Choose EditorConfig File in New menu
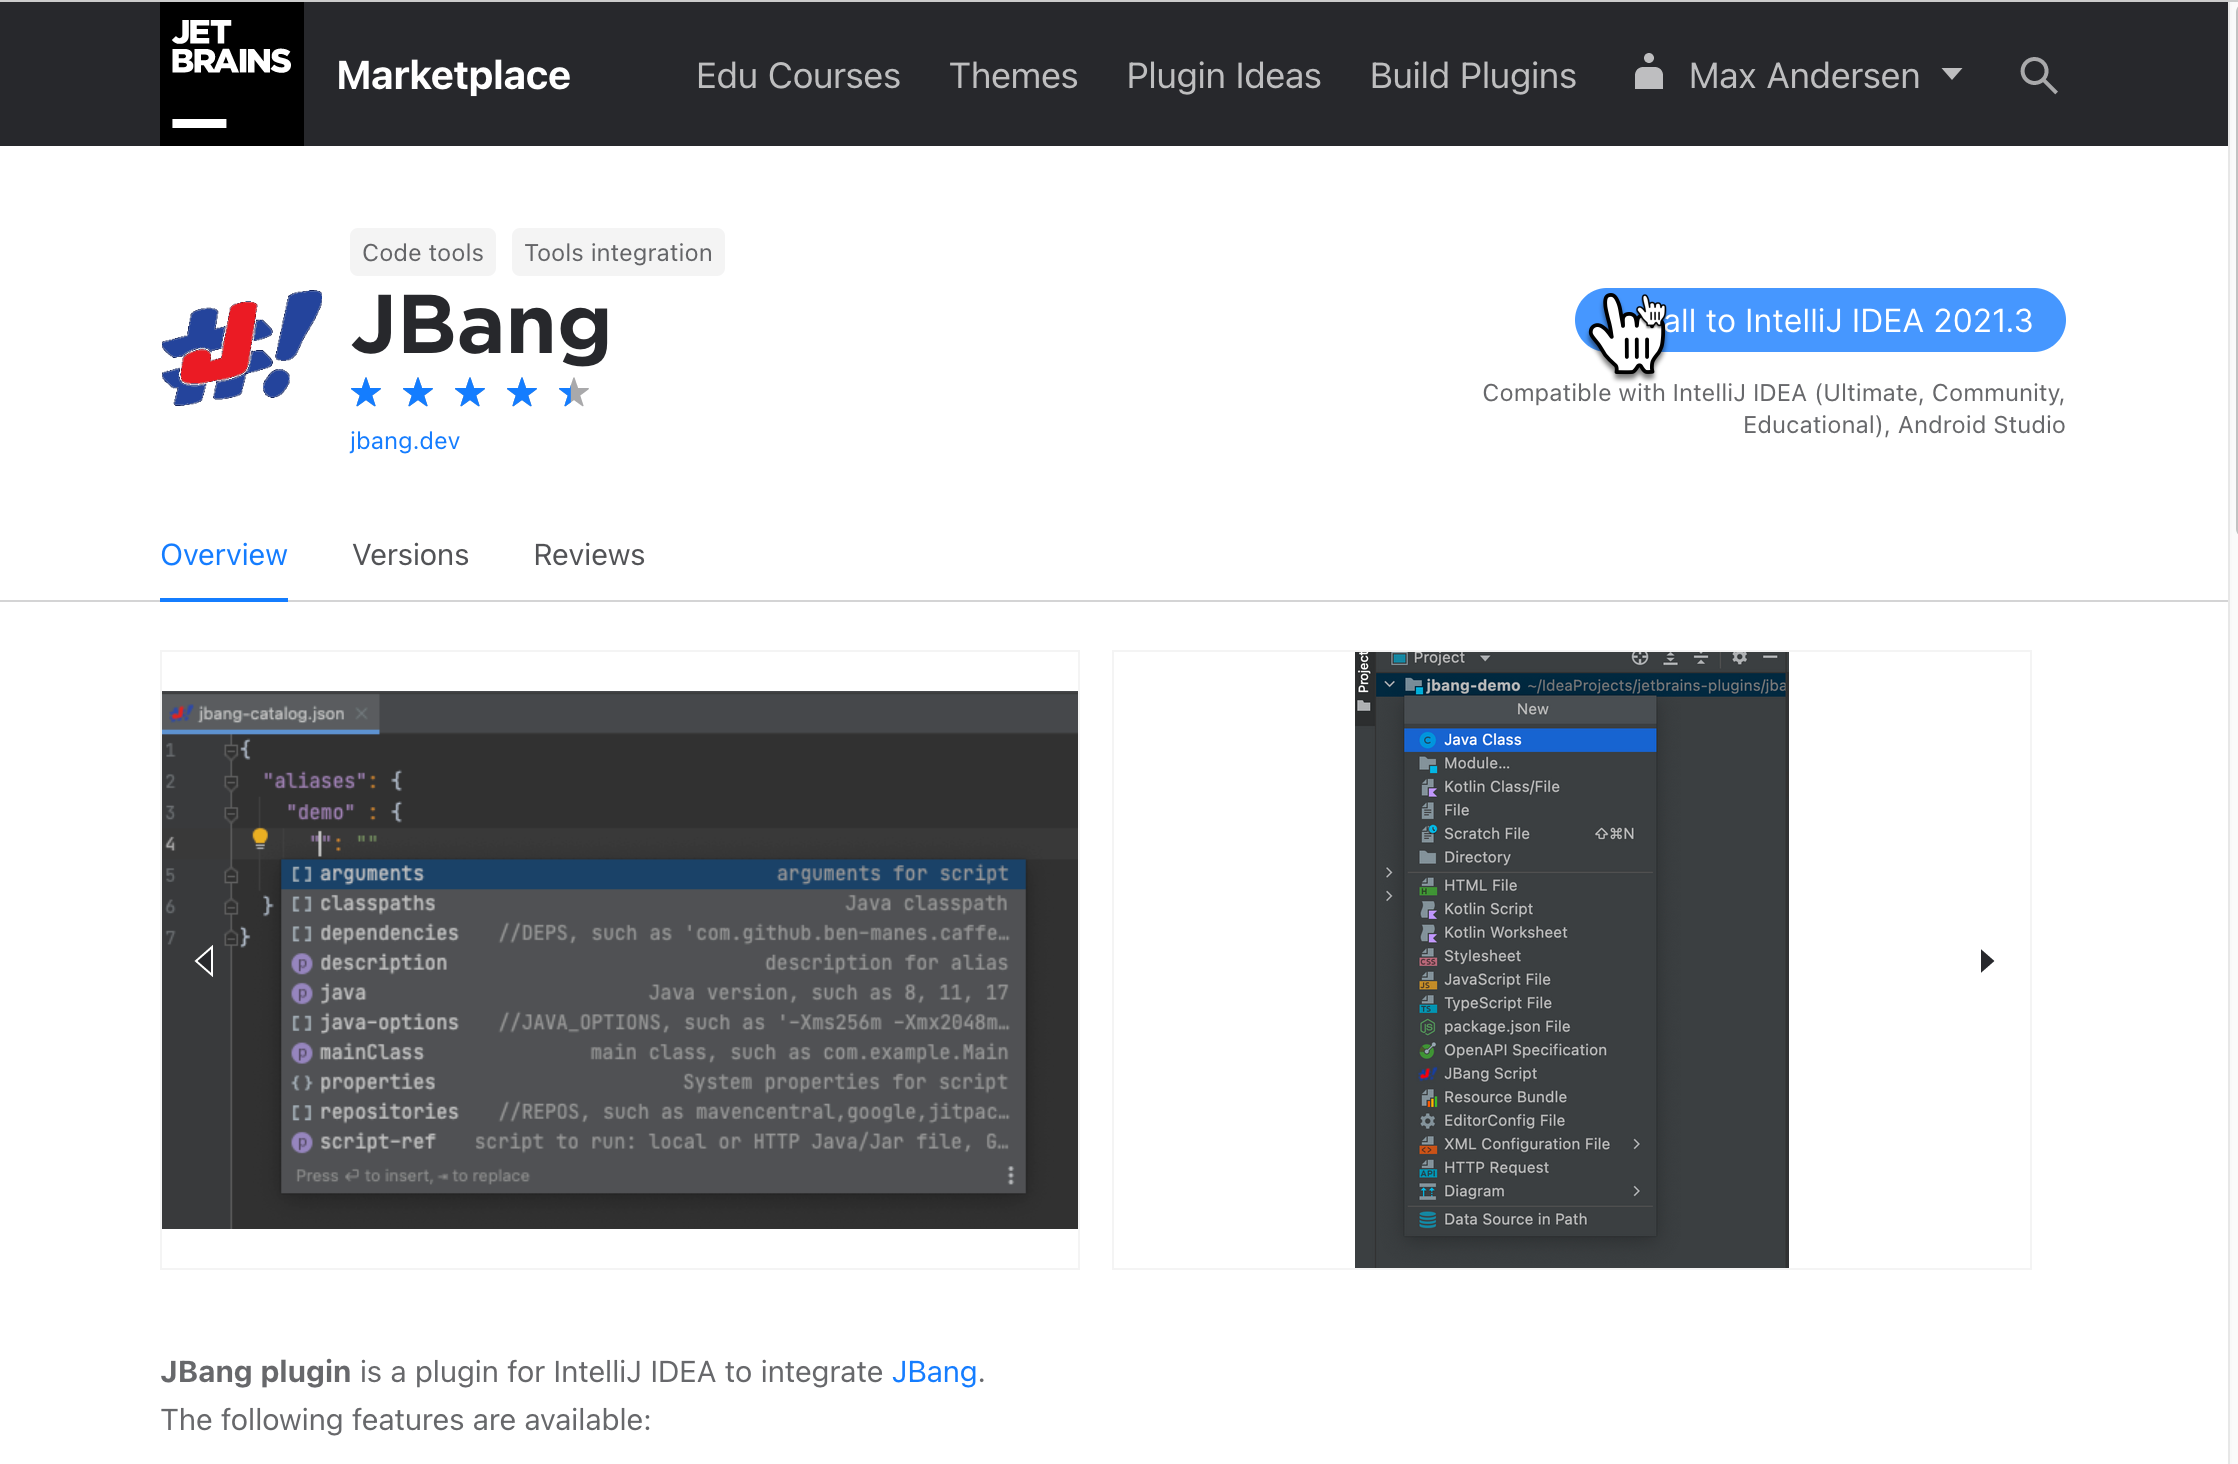 coord(1530,1120)
